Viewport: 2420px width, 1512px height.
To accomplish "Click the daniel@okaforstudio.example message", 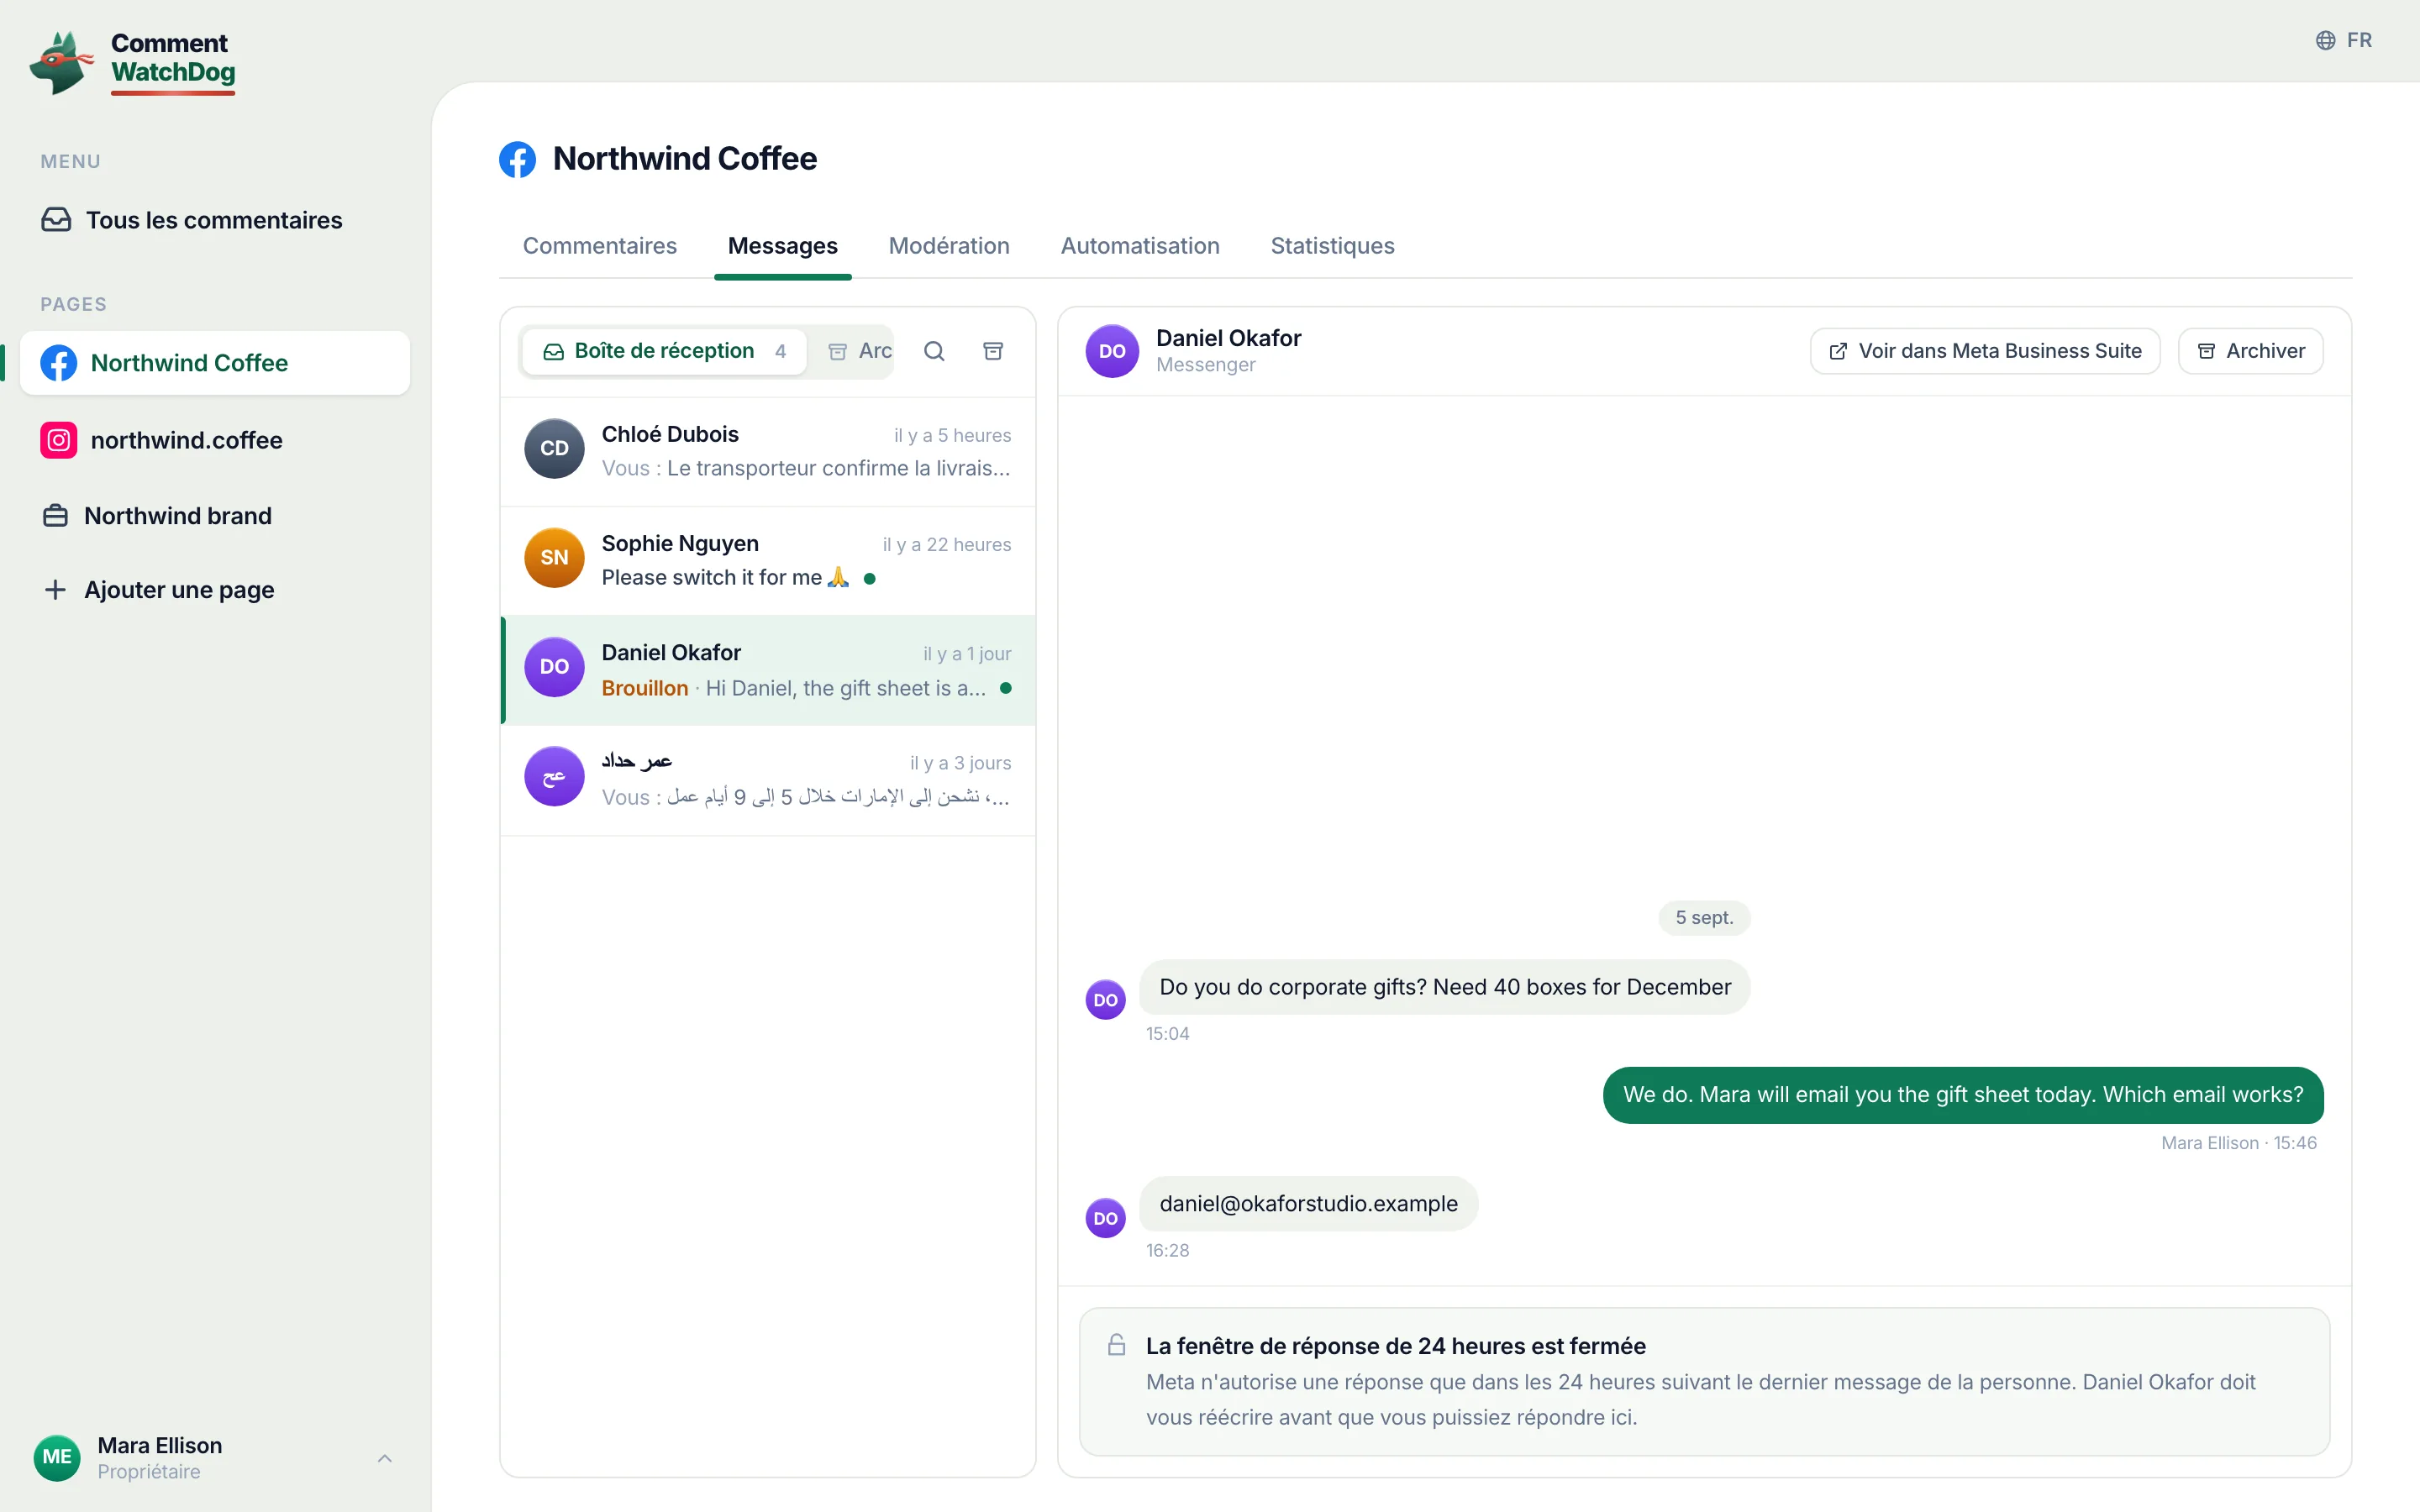I will coord(1308,1204).
